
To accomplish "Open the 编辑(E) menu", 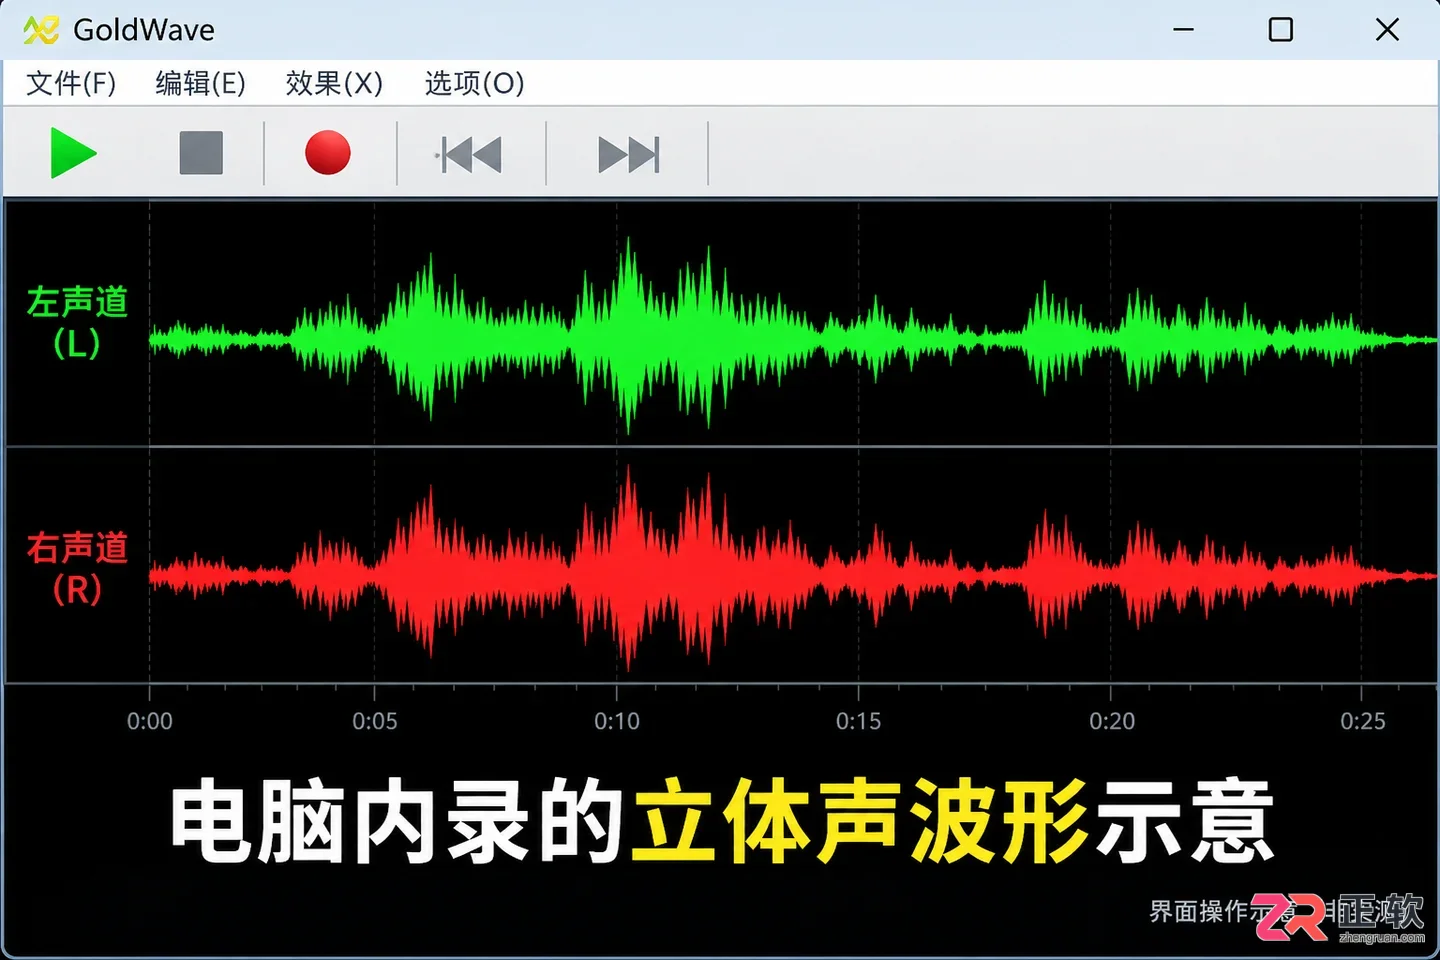I will point(200,83).
